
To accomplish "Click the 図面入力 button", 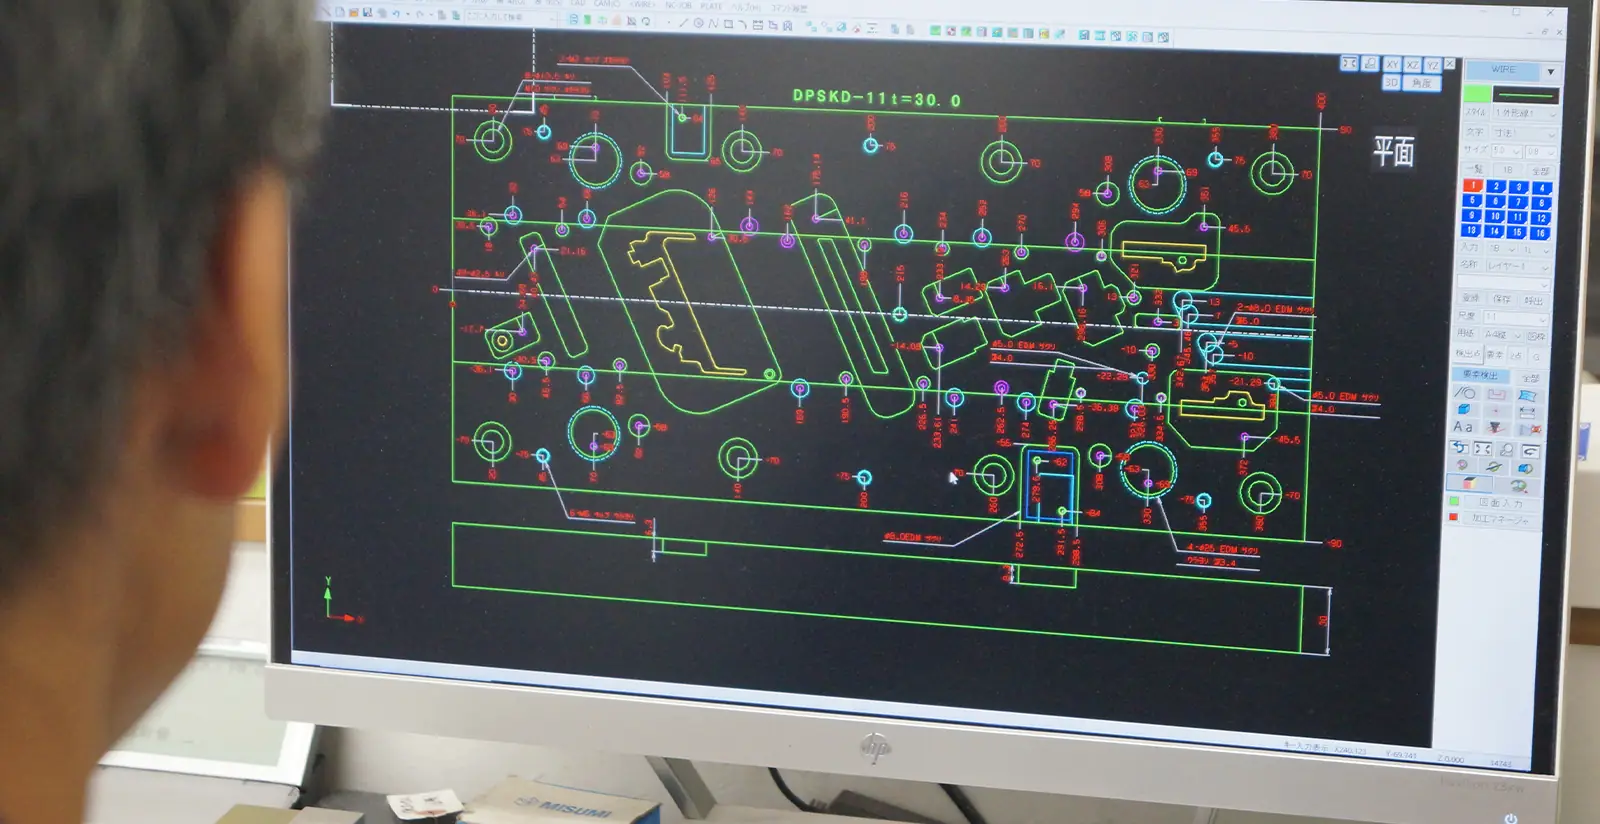I will (1501, 503).
